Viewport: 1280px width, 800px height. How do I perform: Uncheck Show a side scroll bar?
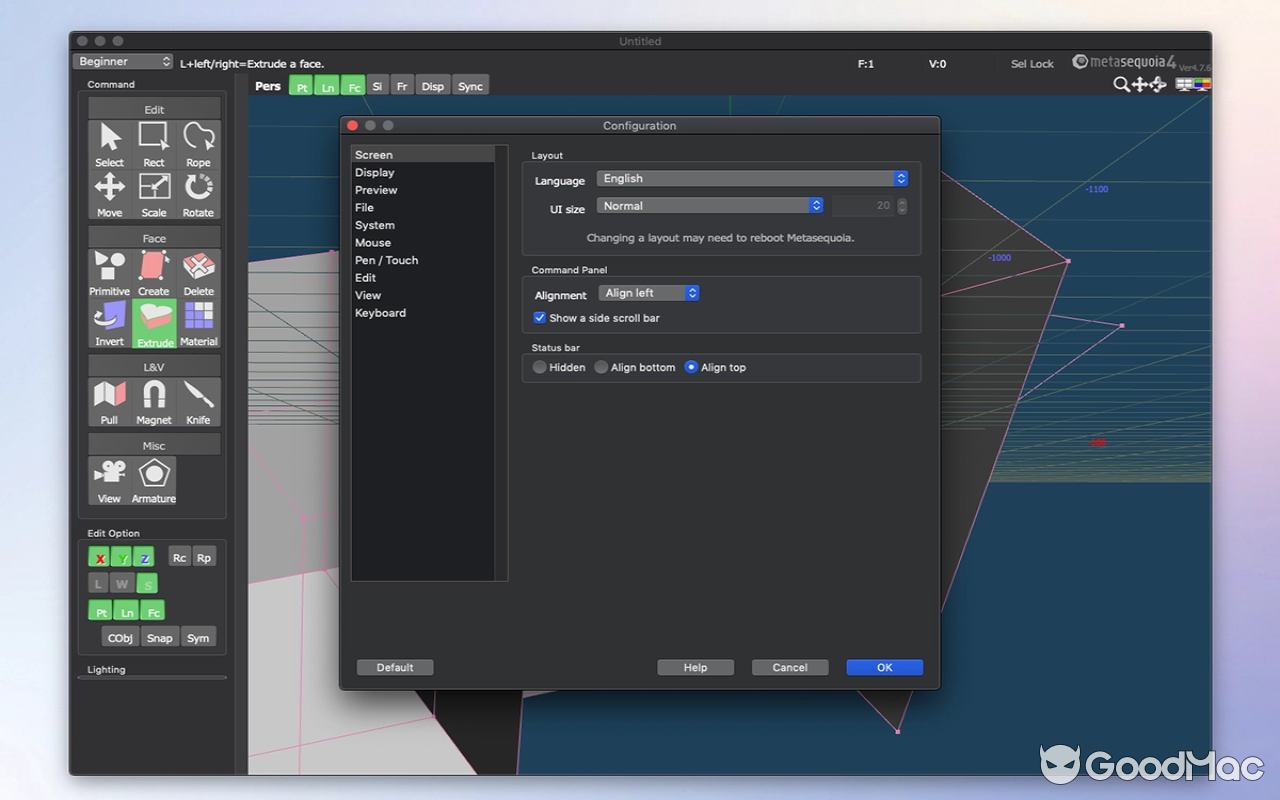539,317
